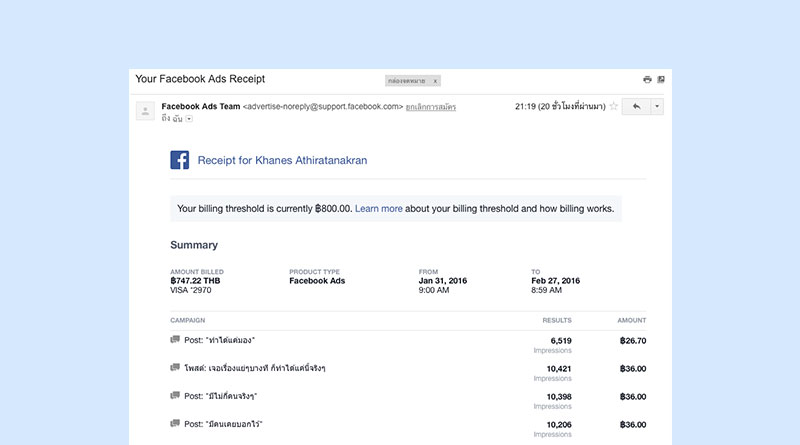This screenshot has height=445, width=800.
Task: Select the 10,421 results value
Action: click(559, 369)
